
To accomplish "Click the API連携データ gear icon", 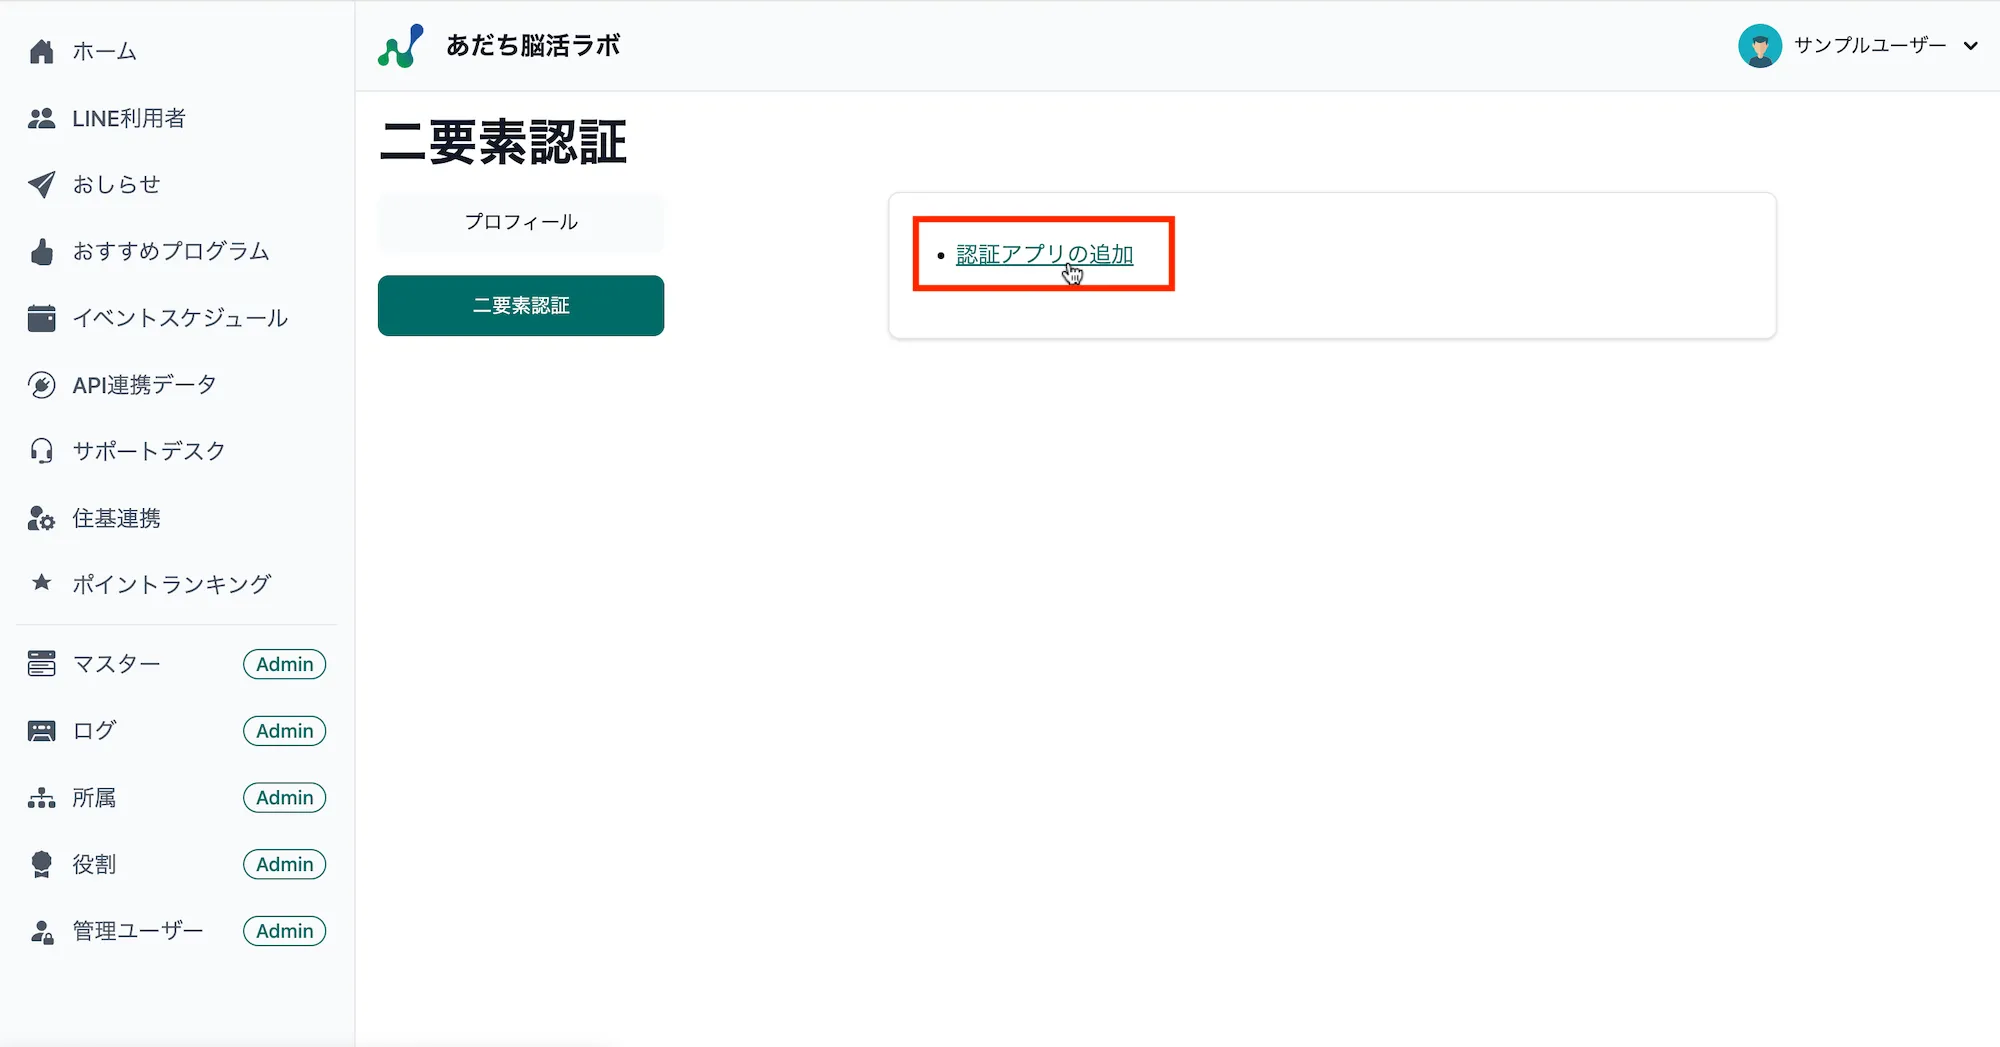I will [x=41, y=384].
